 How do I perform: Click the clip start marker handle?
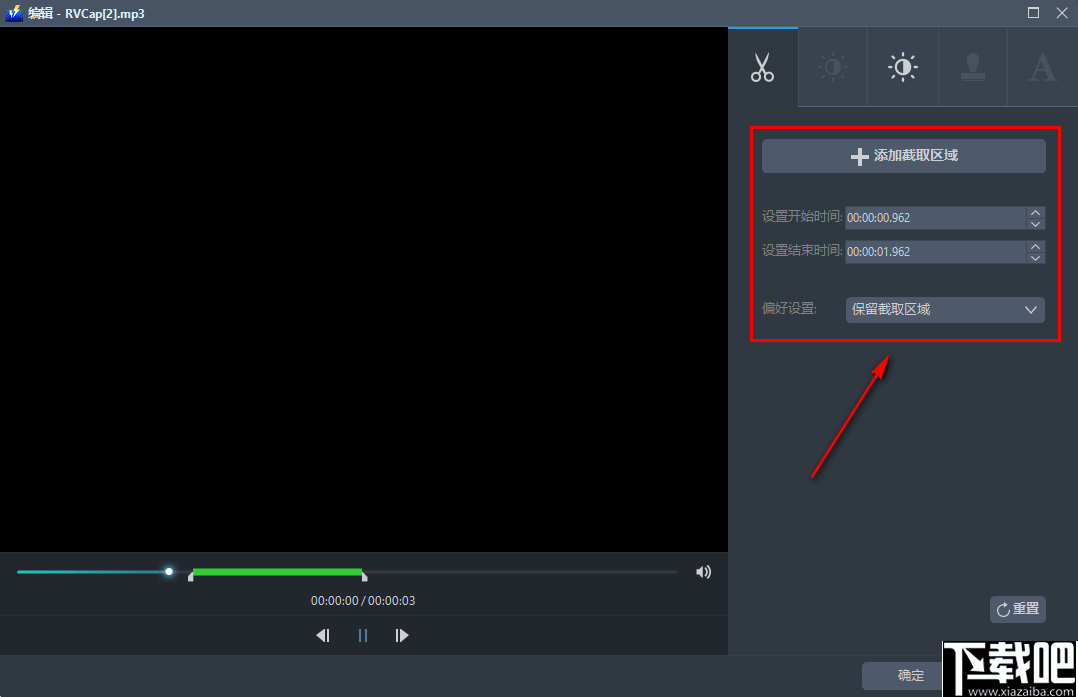click(x=190, y=577)
